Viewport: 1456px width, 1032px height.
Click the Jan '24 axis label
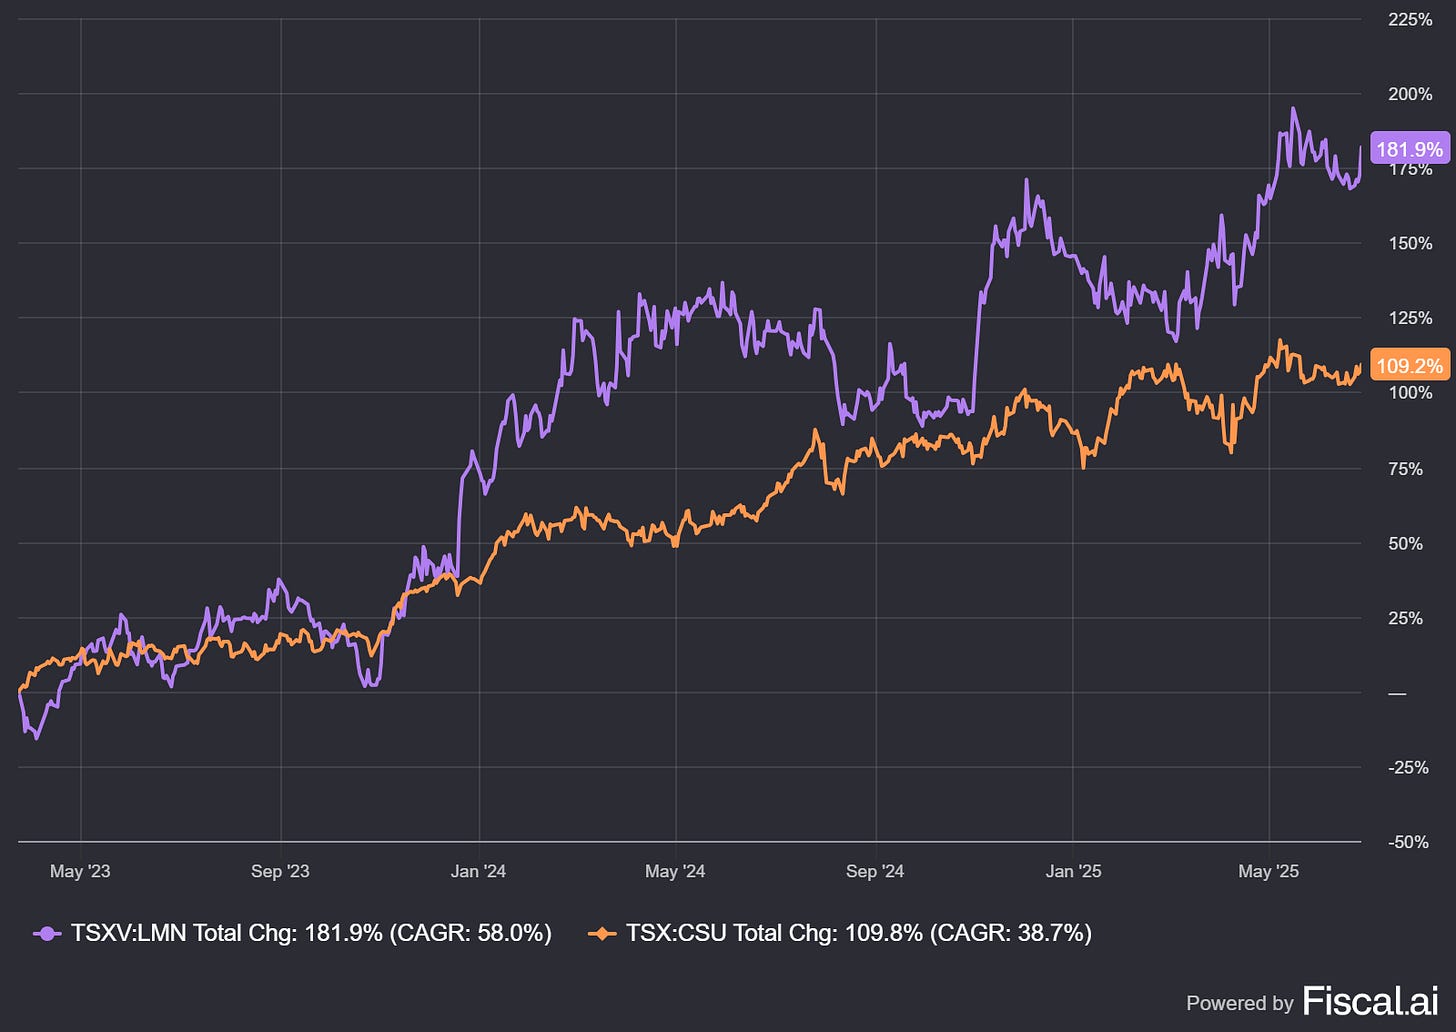[478, 871]
